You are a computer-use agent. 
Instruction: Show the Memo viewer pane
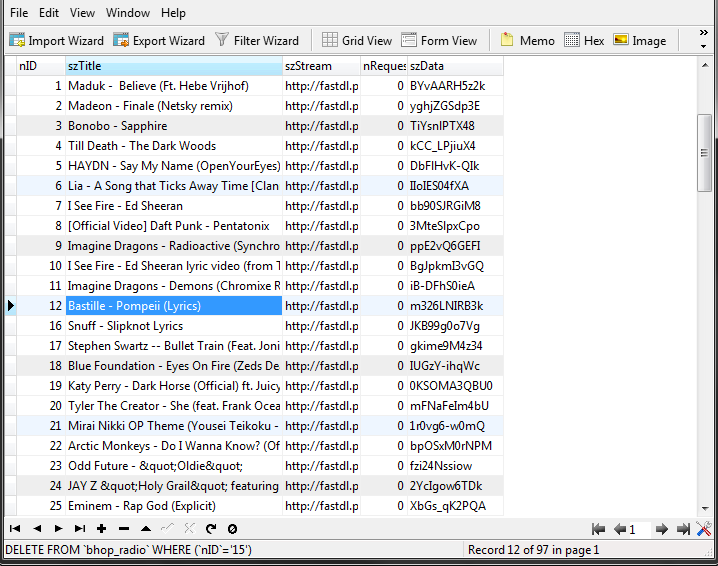pyautogui.click(x=527, y=41)
